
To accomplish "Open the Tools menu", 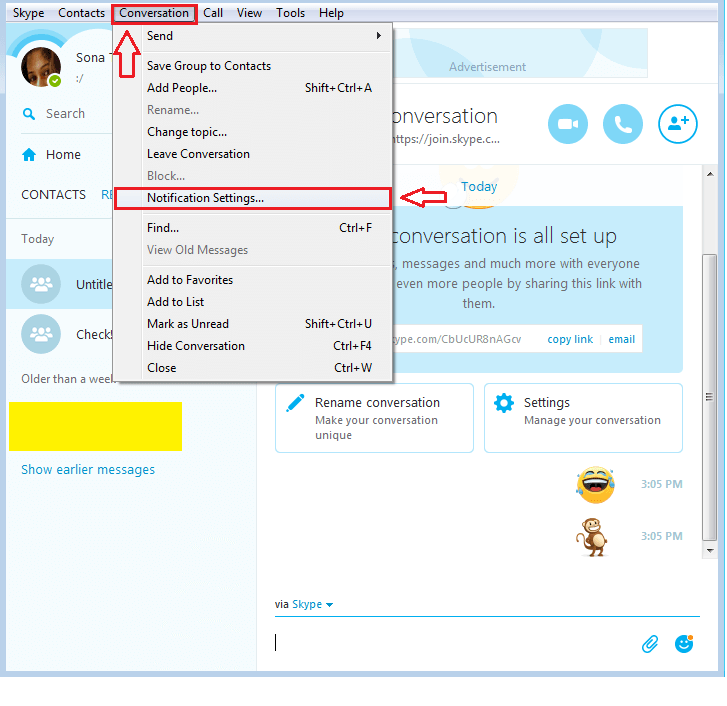I will 290,13.
